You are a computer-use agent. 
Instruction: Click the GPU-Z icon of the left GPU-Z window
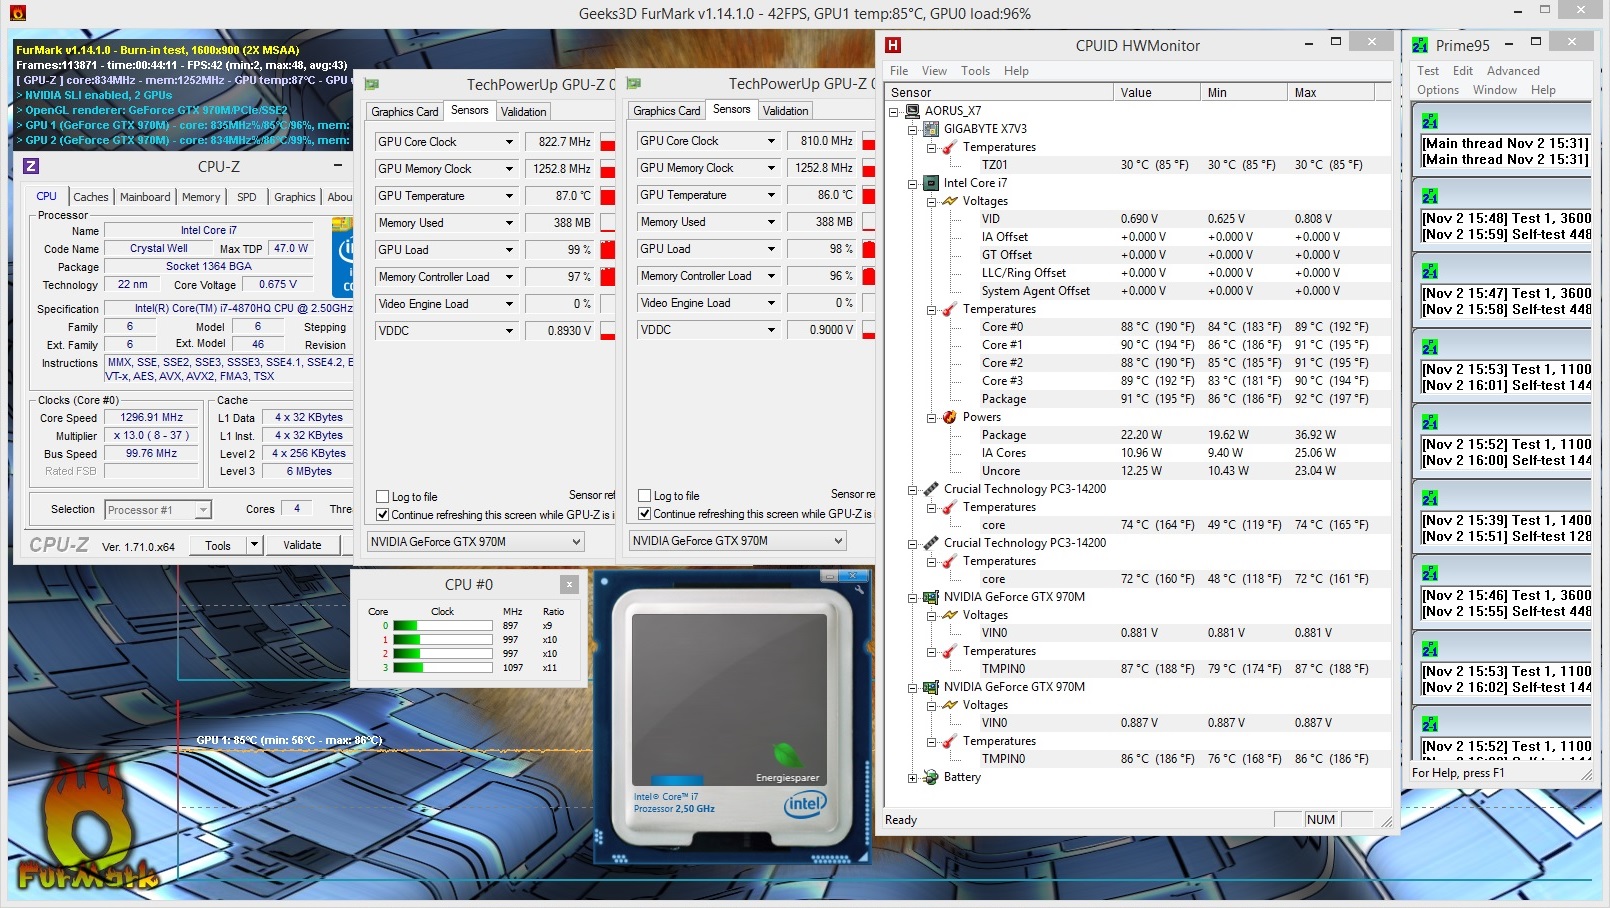click(372, 85)
